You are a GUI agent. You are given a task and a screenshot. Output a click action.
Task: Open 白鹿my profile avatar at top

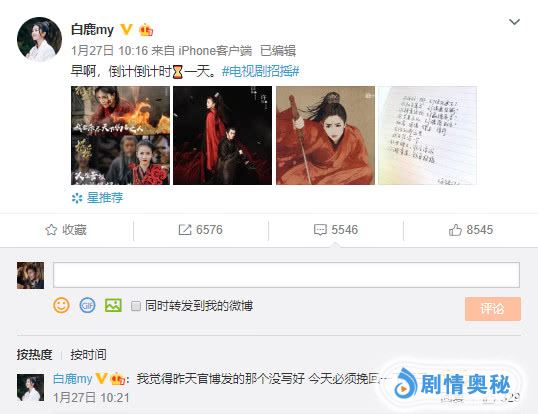pyautogui.click(x=39, y=39)
